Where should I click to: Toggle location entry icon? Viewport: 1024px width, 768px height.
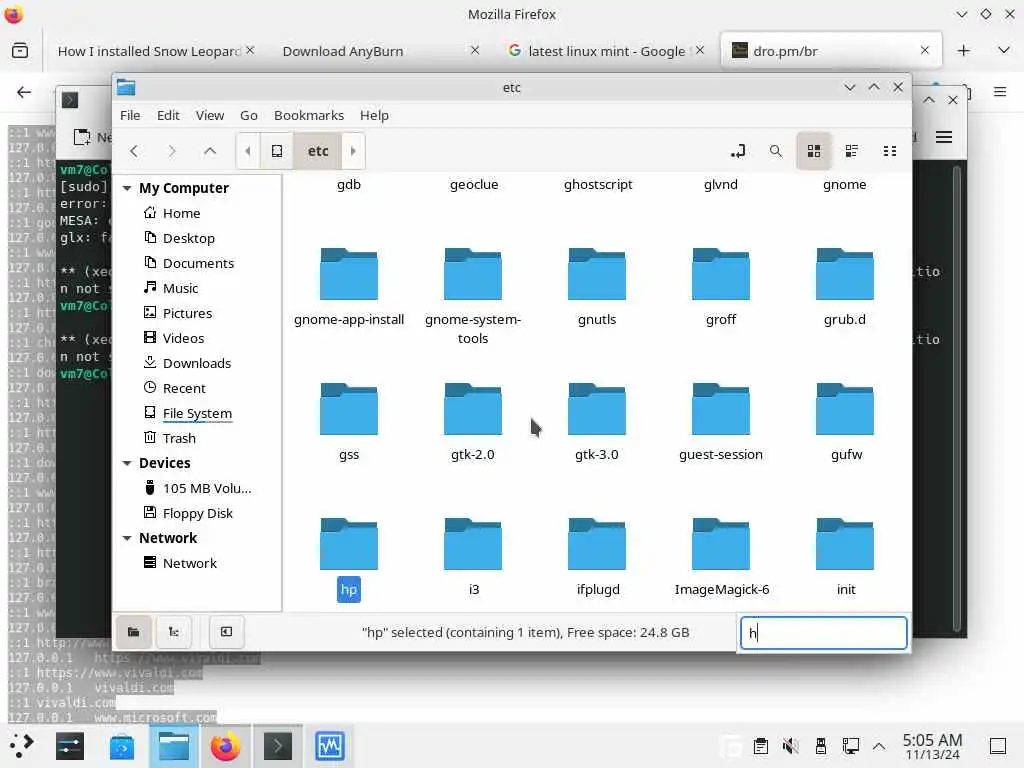point(737,151)
